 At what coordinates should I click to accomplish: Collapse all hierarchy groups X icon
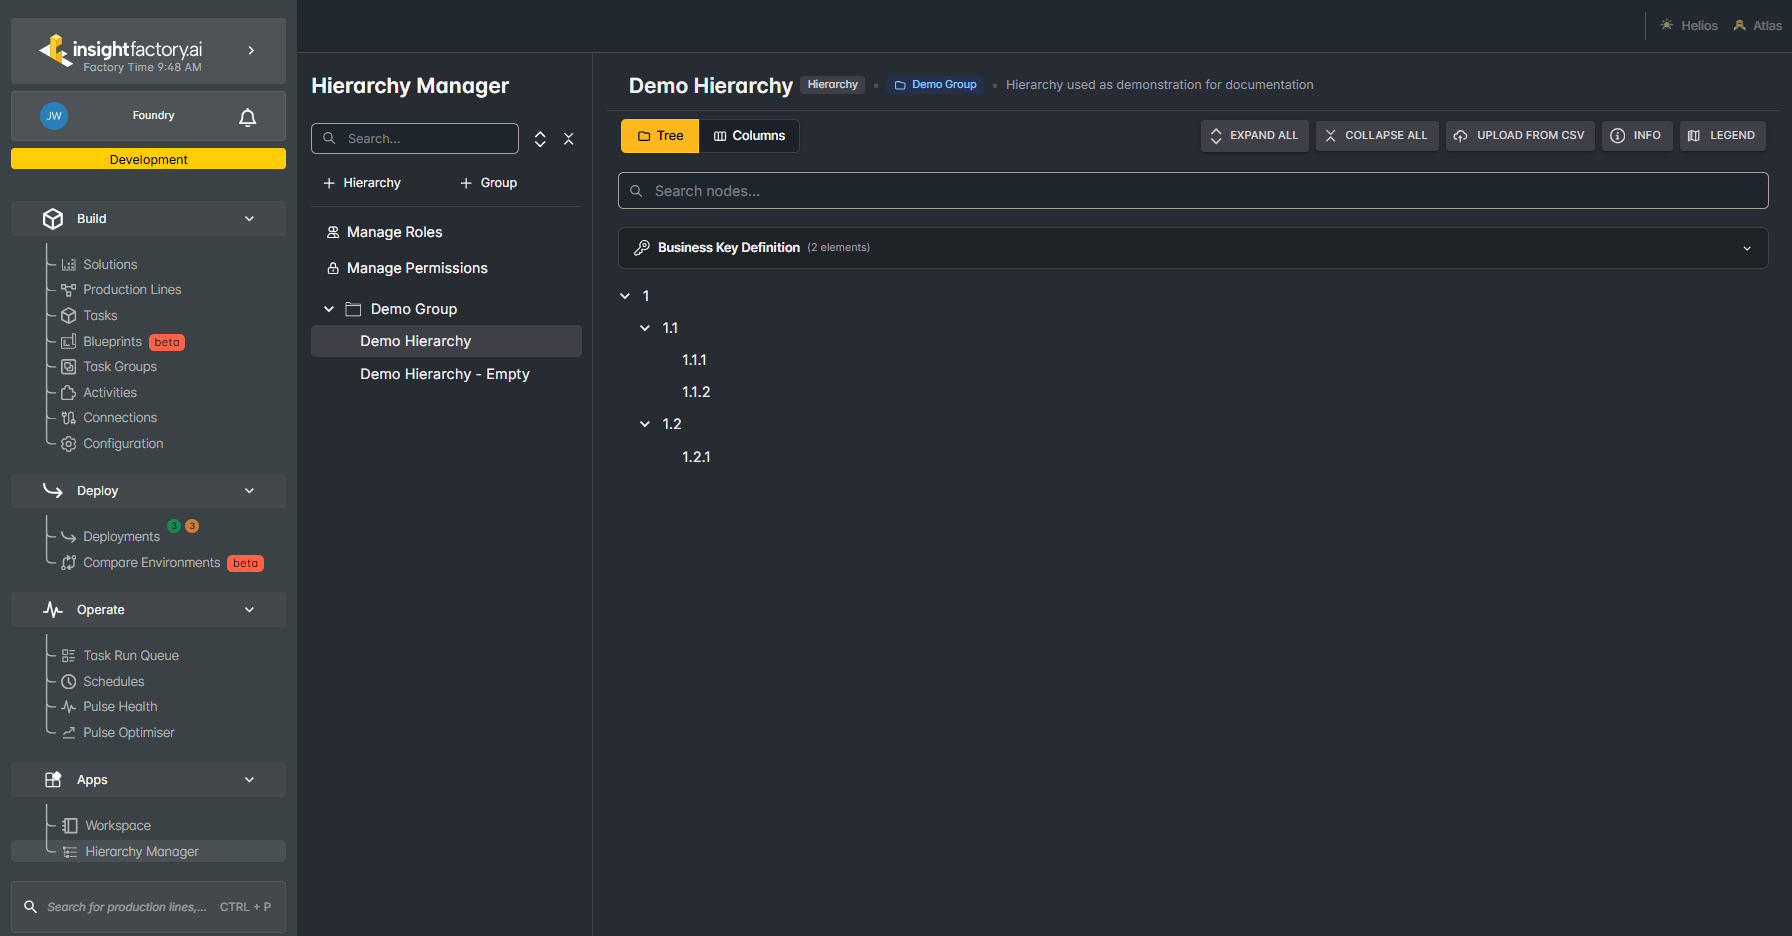(569, 139)
